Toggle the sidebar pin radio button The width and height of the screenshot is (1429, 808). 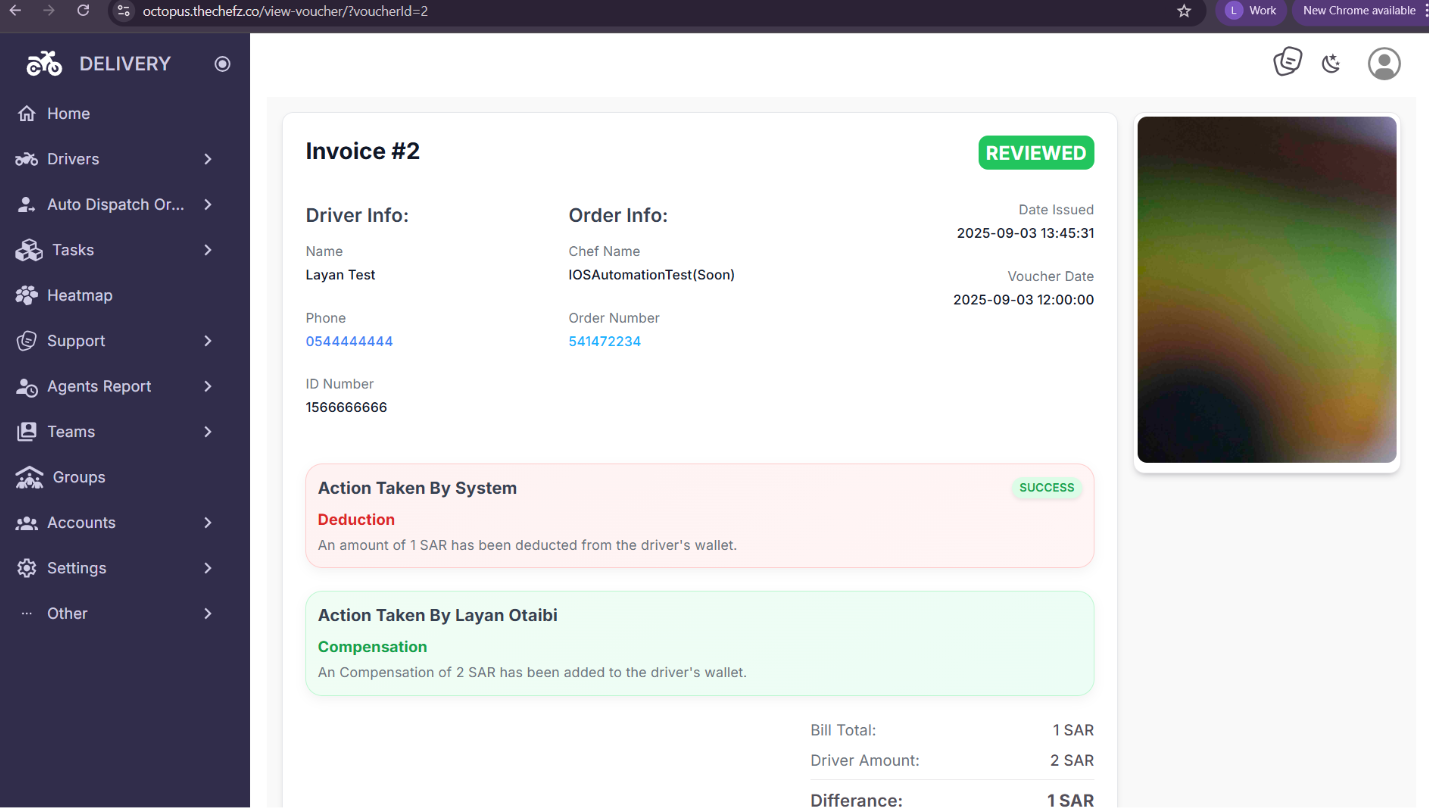pyautogui.click(x=222, y=64)
